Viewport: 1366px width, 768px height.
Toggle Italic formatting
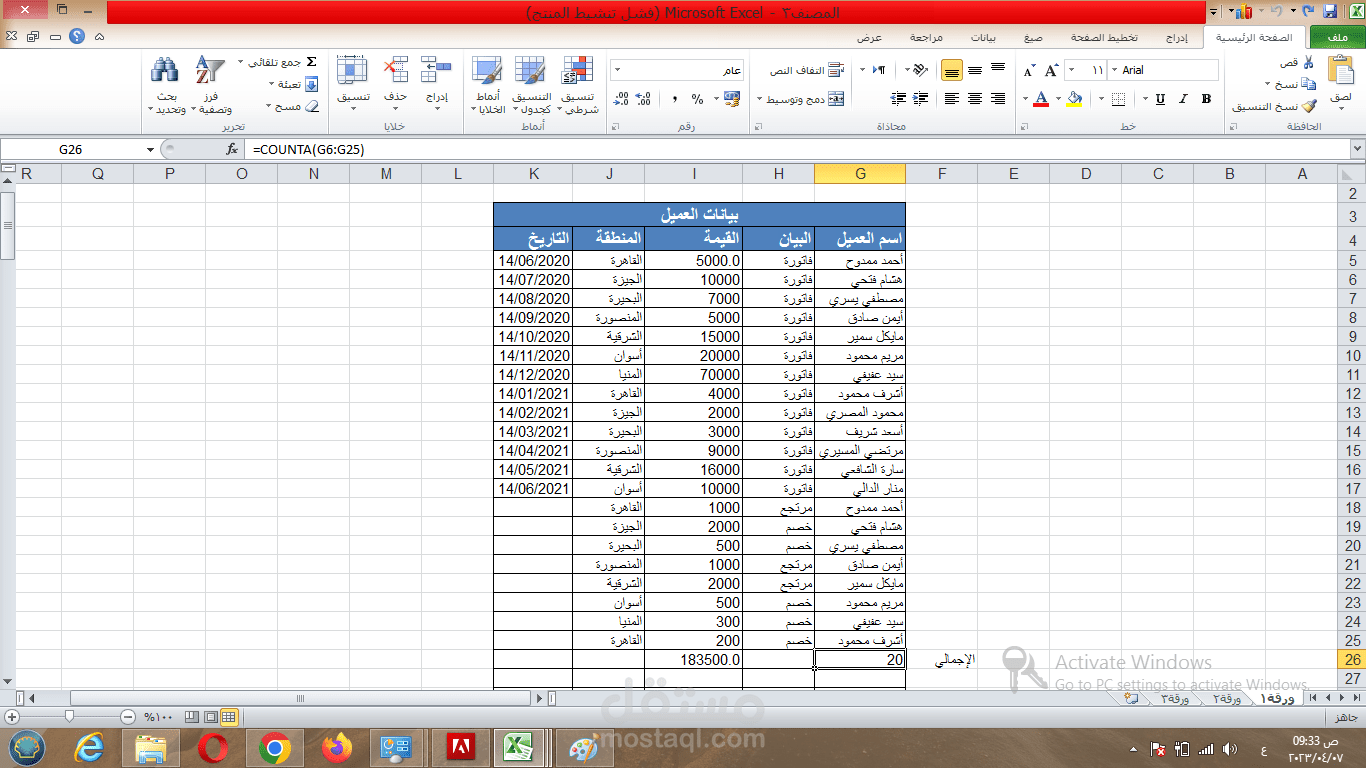click(1183, 99)
